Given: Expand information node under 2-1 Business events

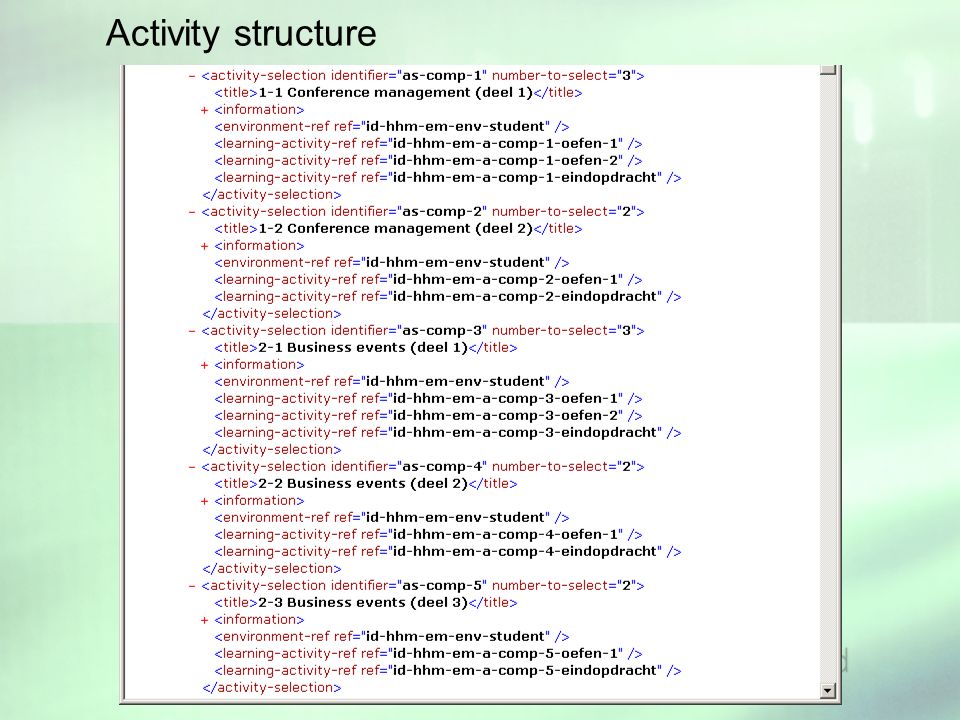Looking at the screenshot, I should click(x=204, y=365).
